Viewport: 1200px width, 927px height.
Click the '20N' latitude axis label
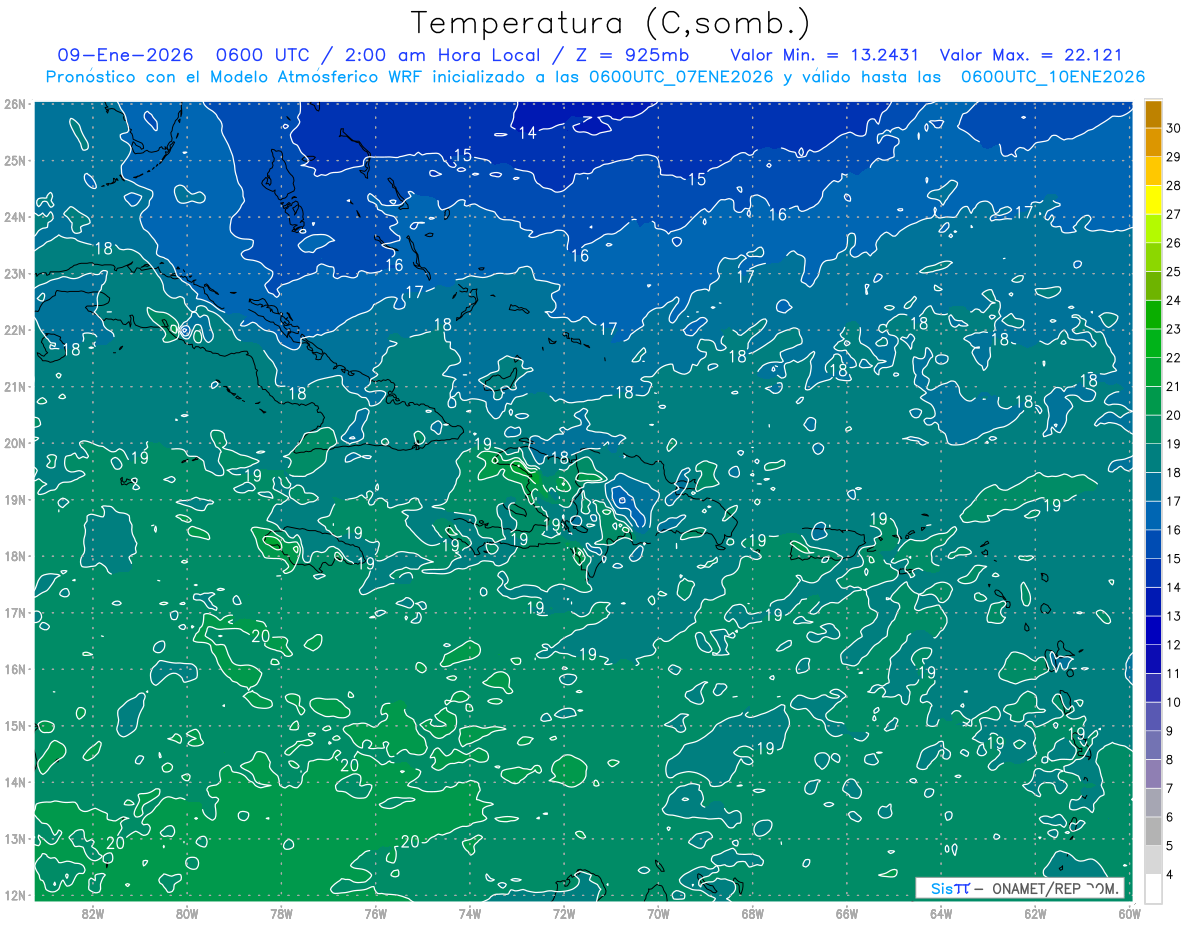click(15, 443)
